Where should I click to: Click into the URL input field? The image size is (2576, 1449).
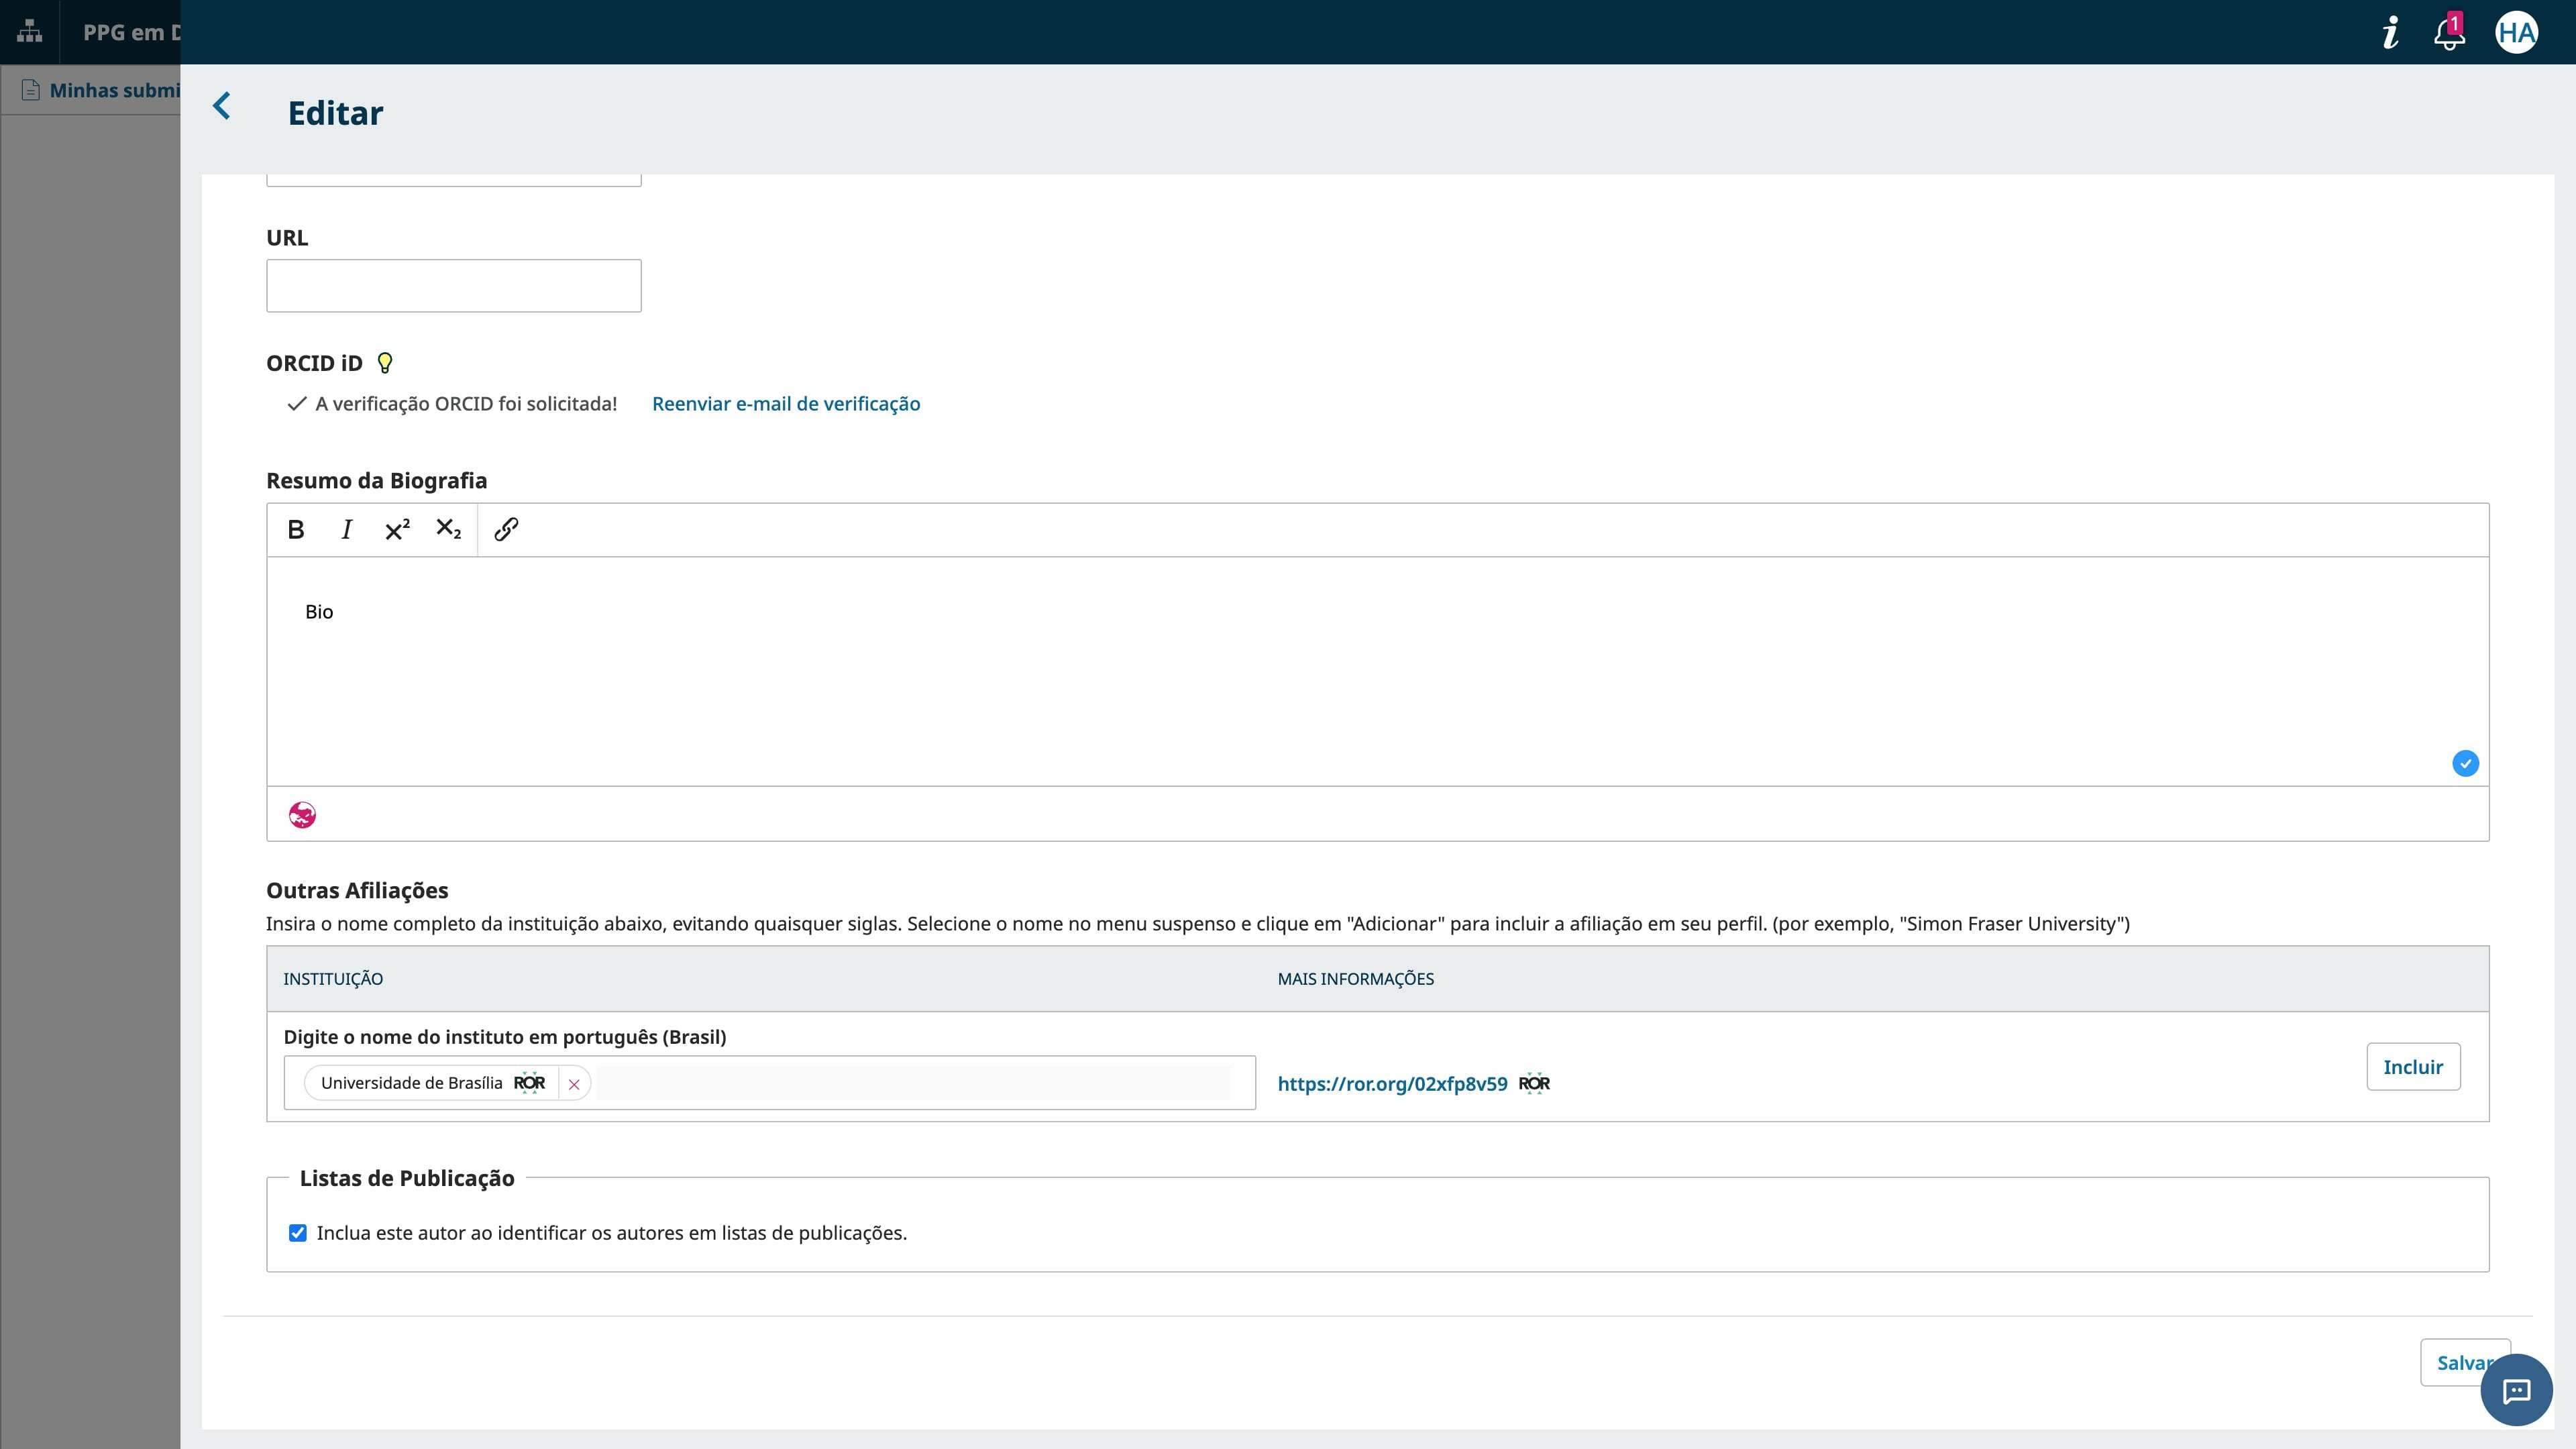coord(453,286)
